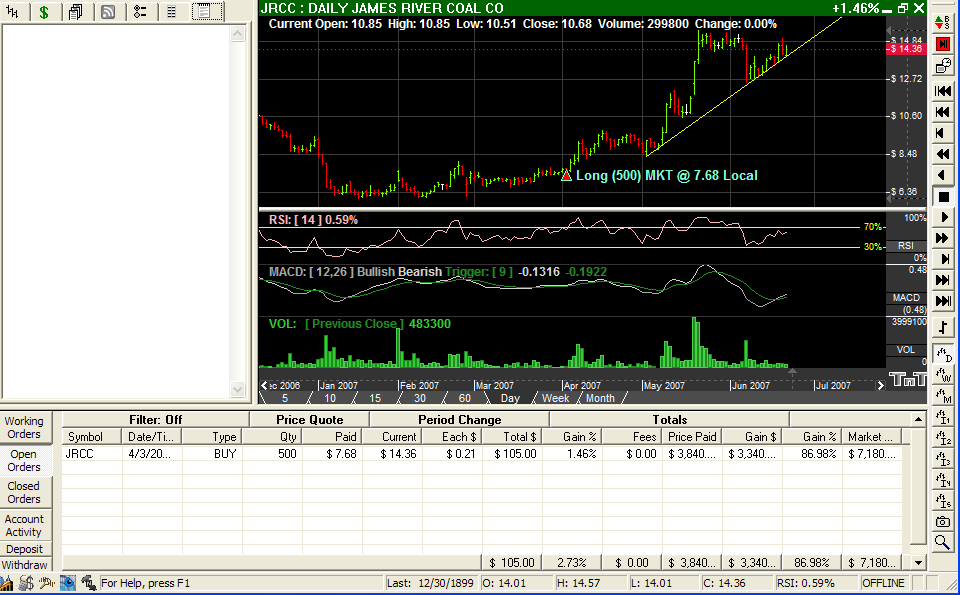Screen dimensions: 960x595
Task: Select the JRCC symbol cell
Action: [92, 454]
